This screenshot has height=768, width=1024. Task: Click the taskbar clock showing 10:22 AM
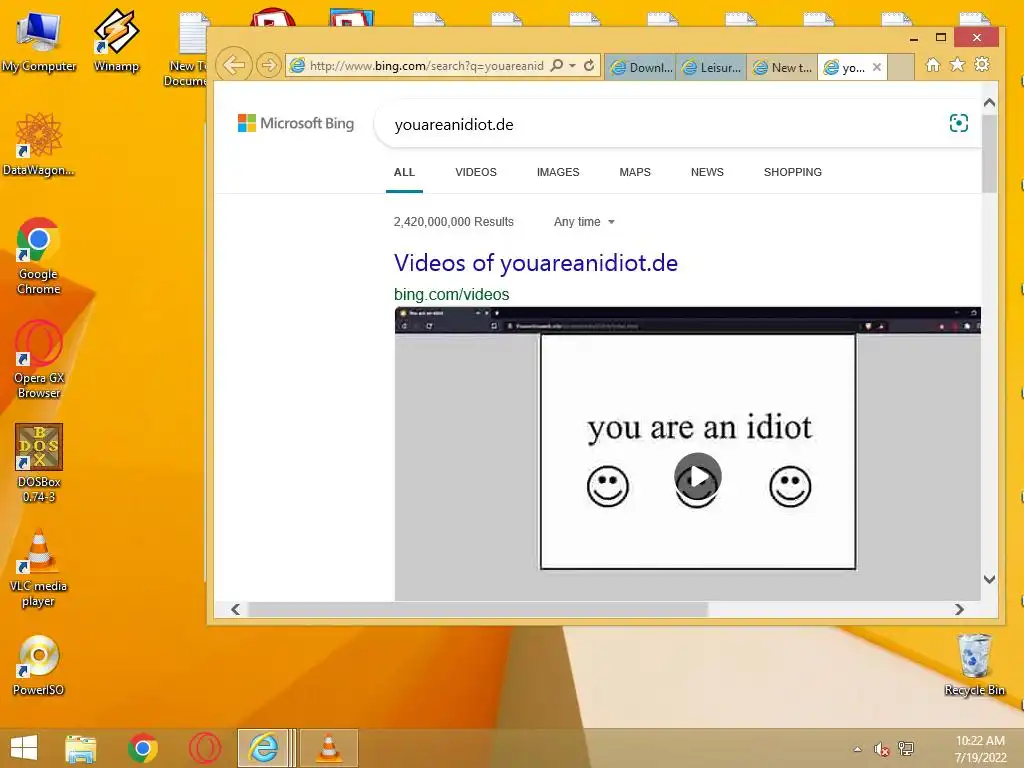pyautogui.click(x=980, y=748)
